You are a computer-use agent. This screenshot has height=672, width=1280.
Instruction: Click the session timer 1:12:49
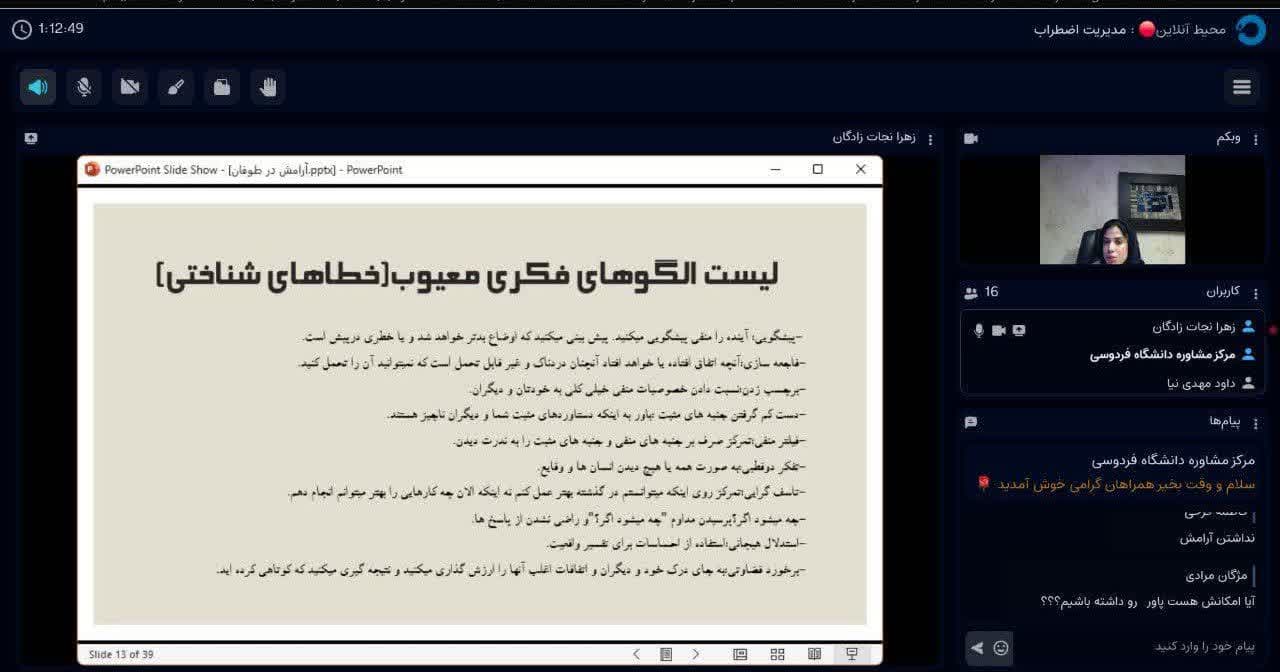(61, 29)
